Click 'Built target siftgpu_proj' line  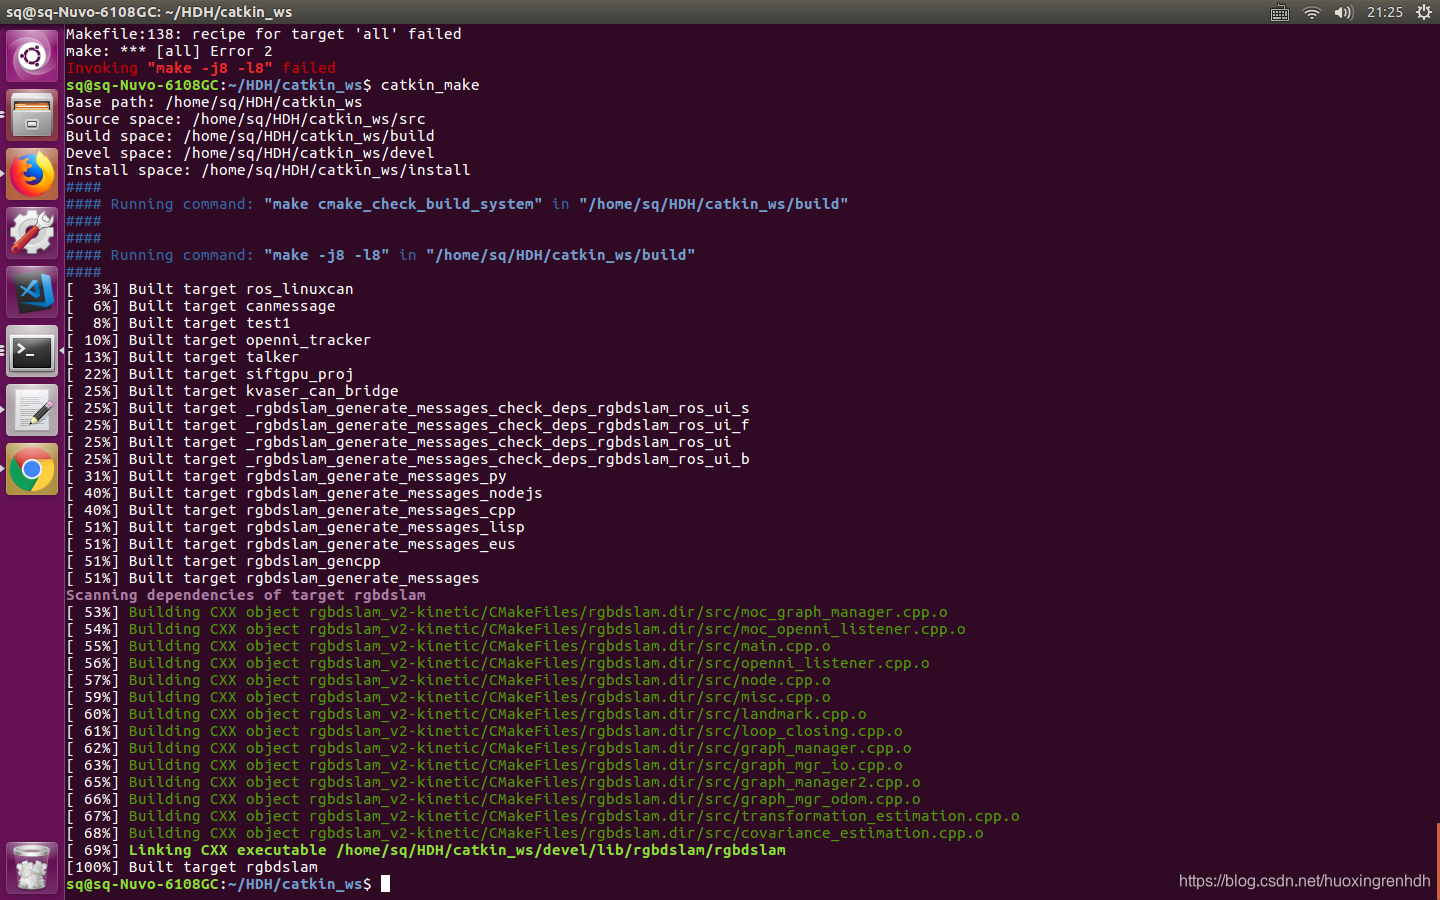[210, 374]
